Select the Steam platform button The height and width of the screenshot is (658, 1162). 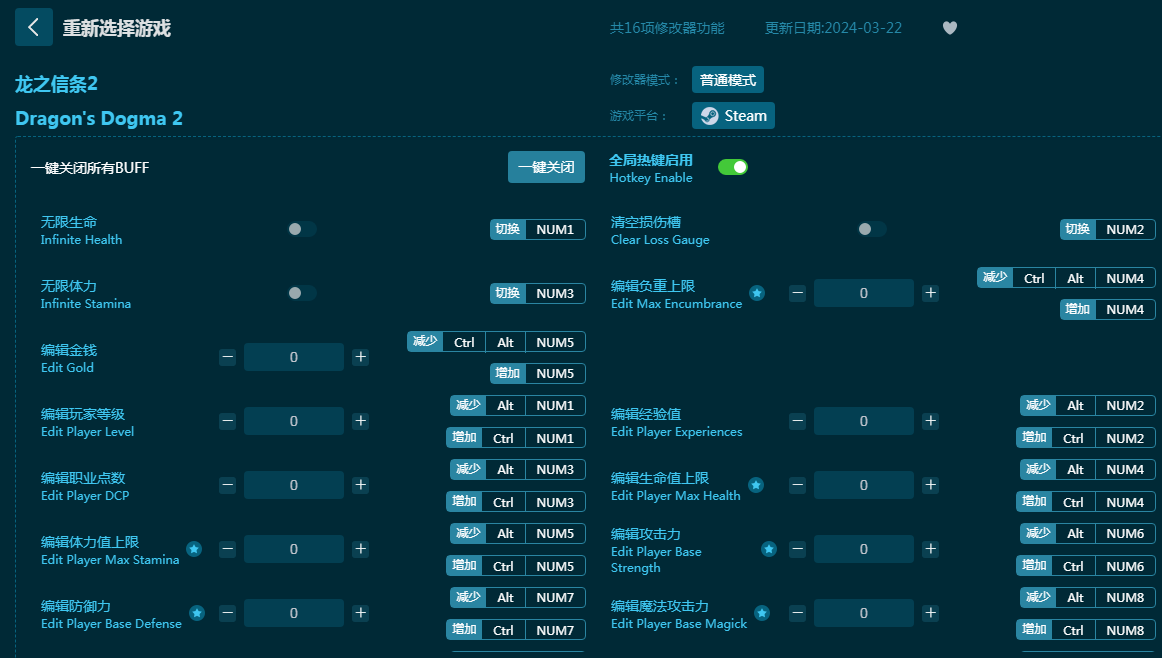[734, 116]
